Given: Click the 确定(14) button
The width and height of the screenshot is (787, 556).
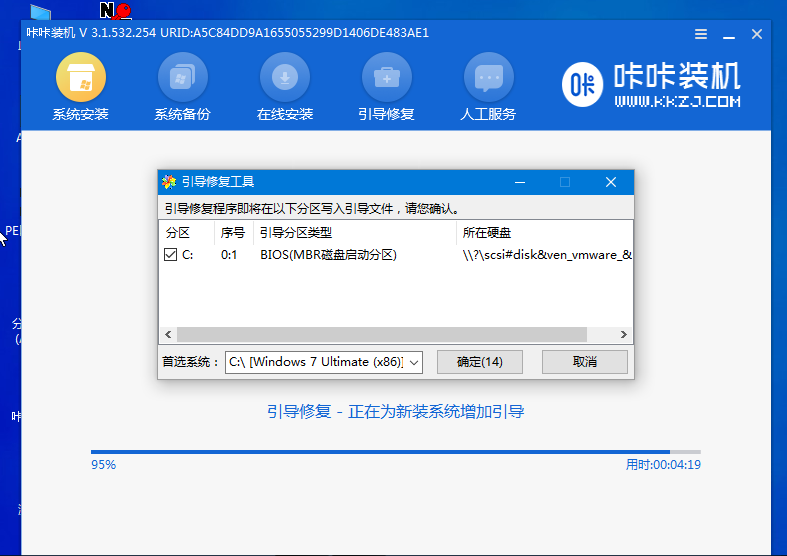Looking at the screenshot, I should (x=479, y=362).
